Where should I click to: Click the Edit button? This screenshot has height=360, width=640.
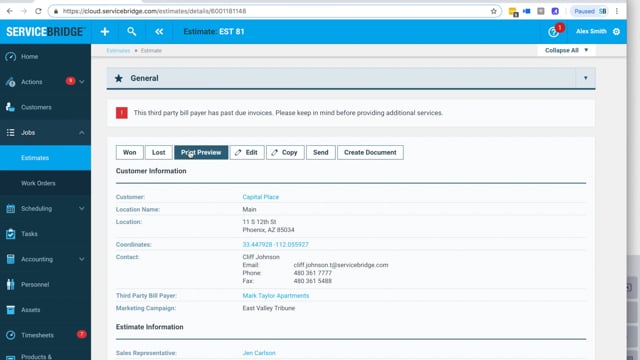(247, 152)
